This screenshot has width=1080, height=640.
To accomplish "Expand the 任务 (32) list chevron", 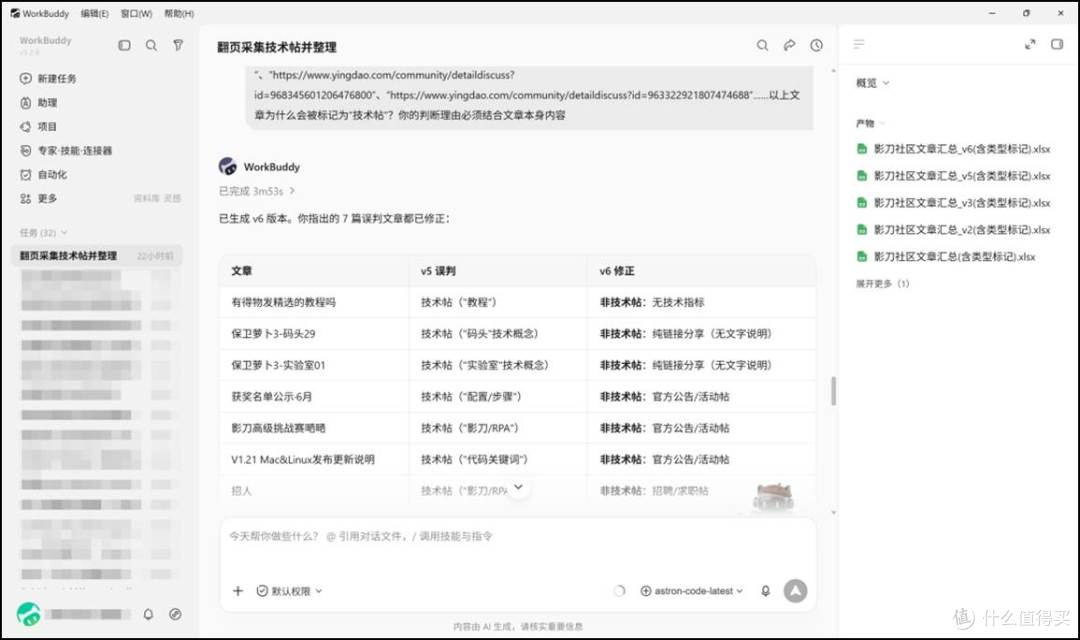I will [x=64, y=233].
